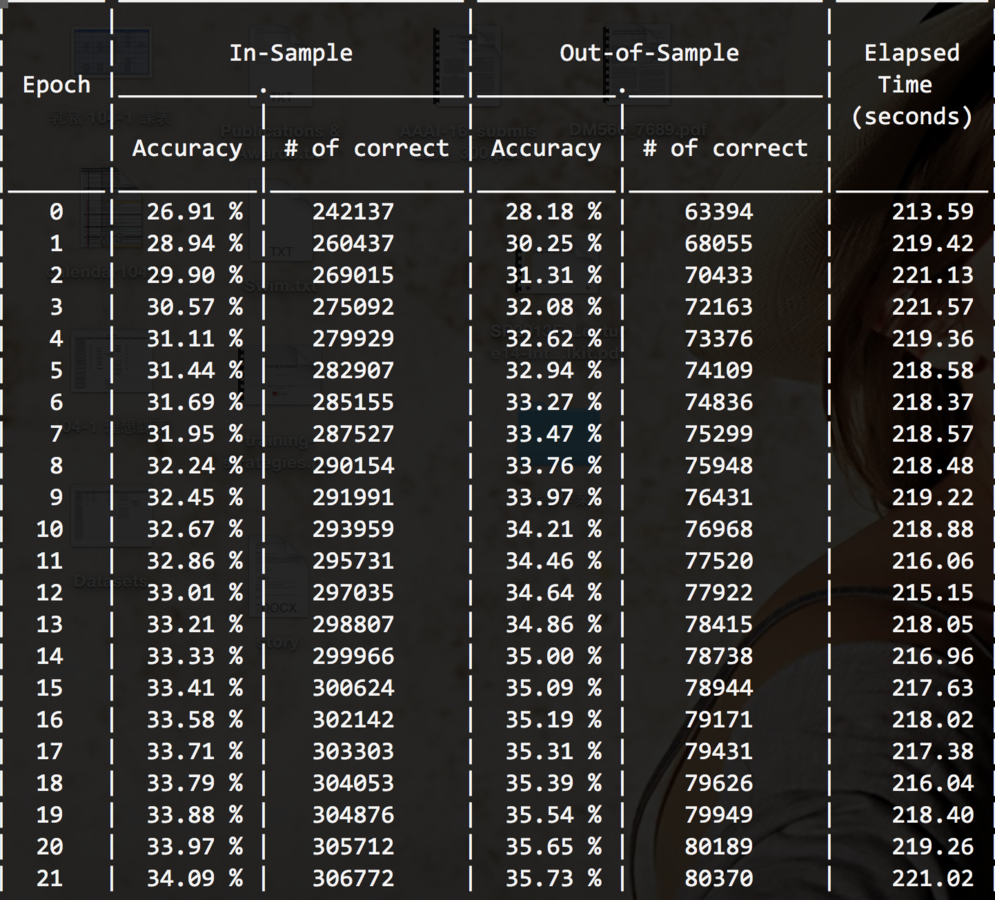Click elapsed time value 213.59
The image size is (995, 900).
coord(933,212)
